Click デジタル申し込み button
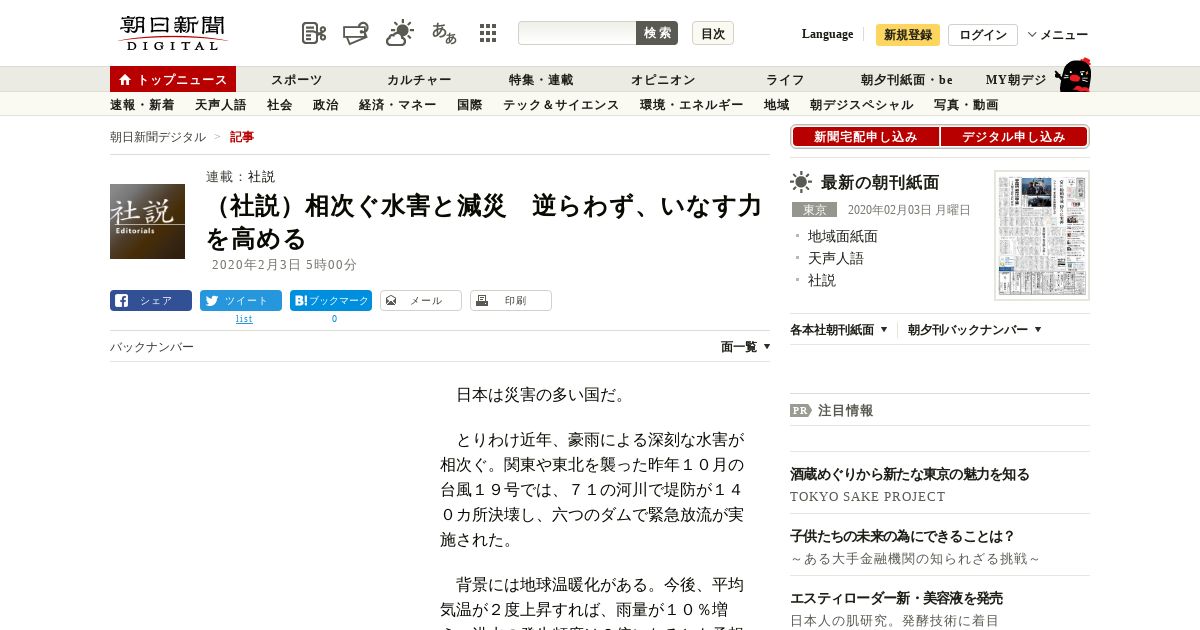The height and width of the screenshot is (630, 1200). click(1014, 137)
